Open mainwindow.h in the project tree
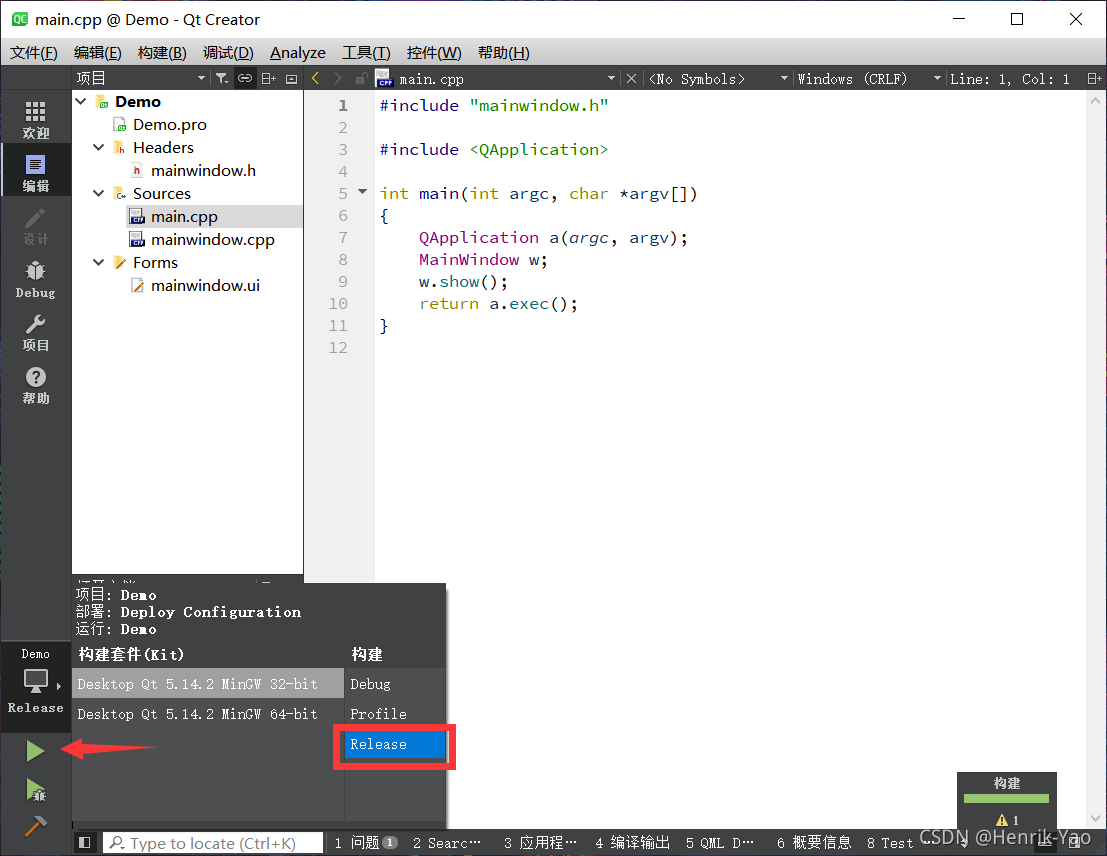This screenshot has height=856, width=1107. (x=203, y=171)
